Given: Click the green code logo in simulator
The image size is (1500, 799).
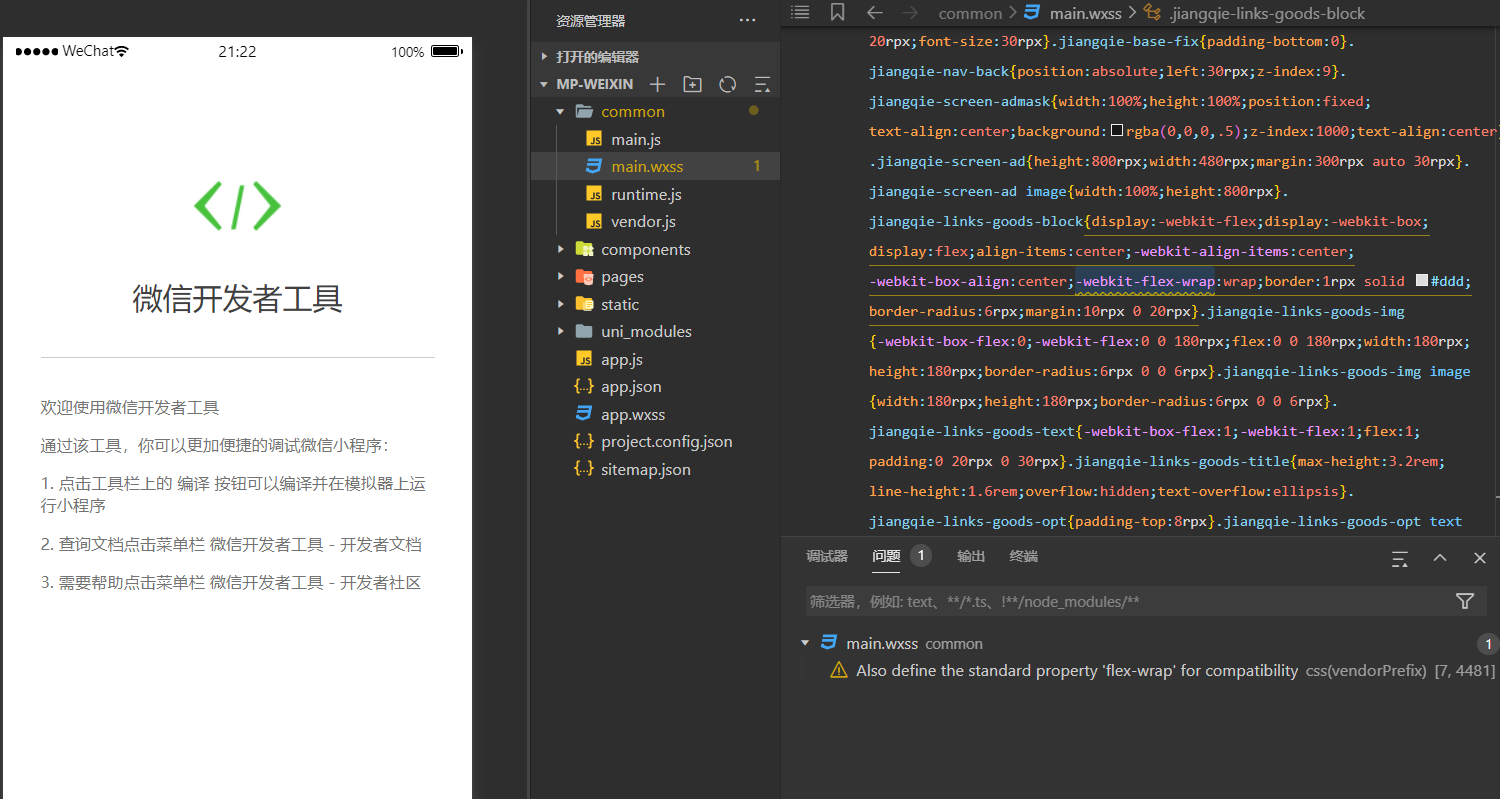Looking at the screenshot, I should (237, 206).
